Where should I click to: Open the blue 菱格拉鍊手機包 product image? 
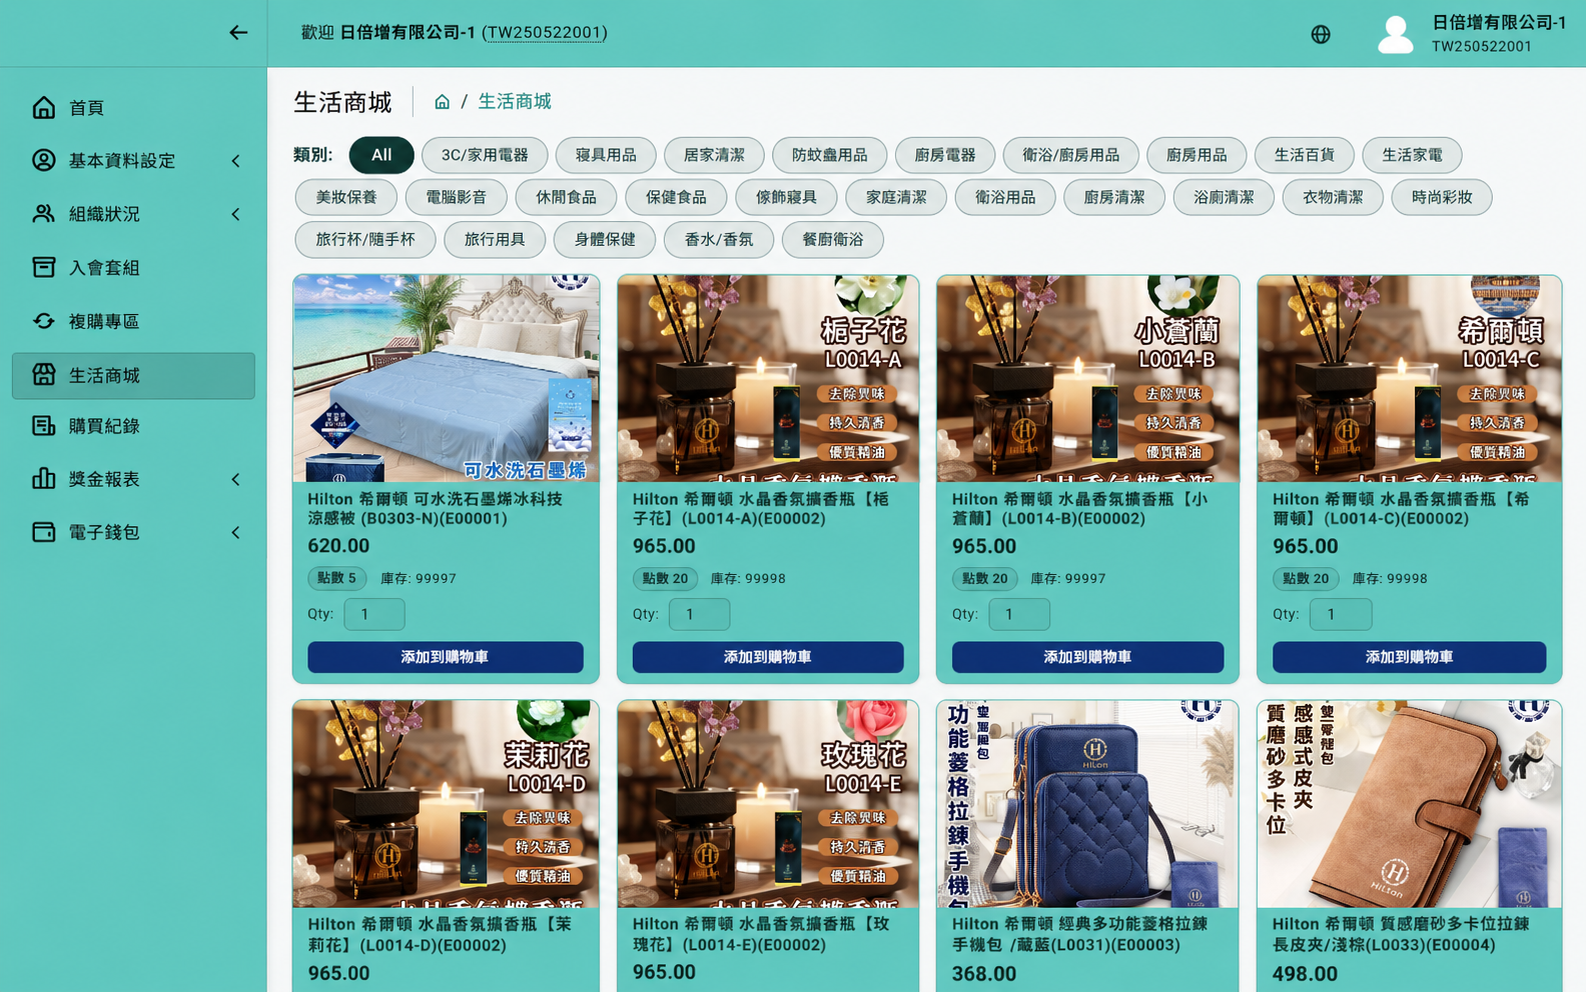click(1088, 804)
